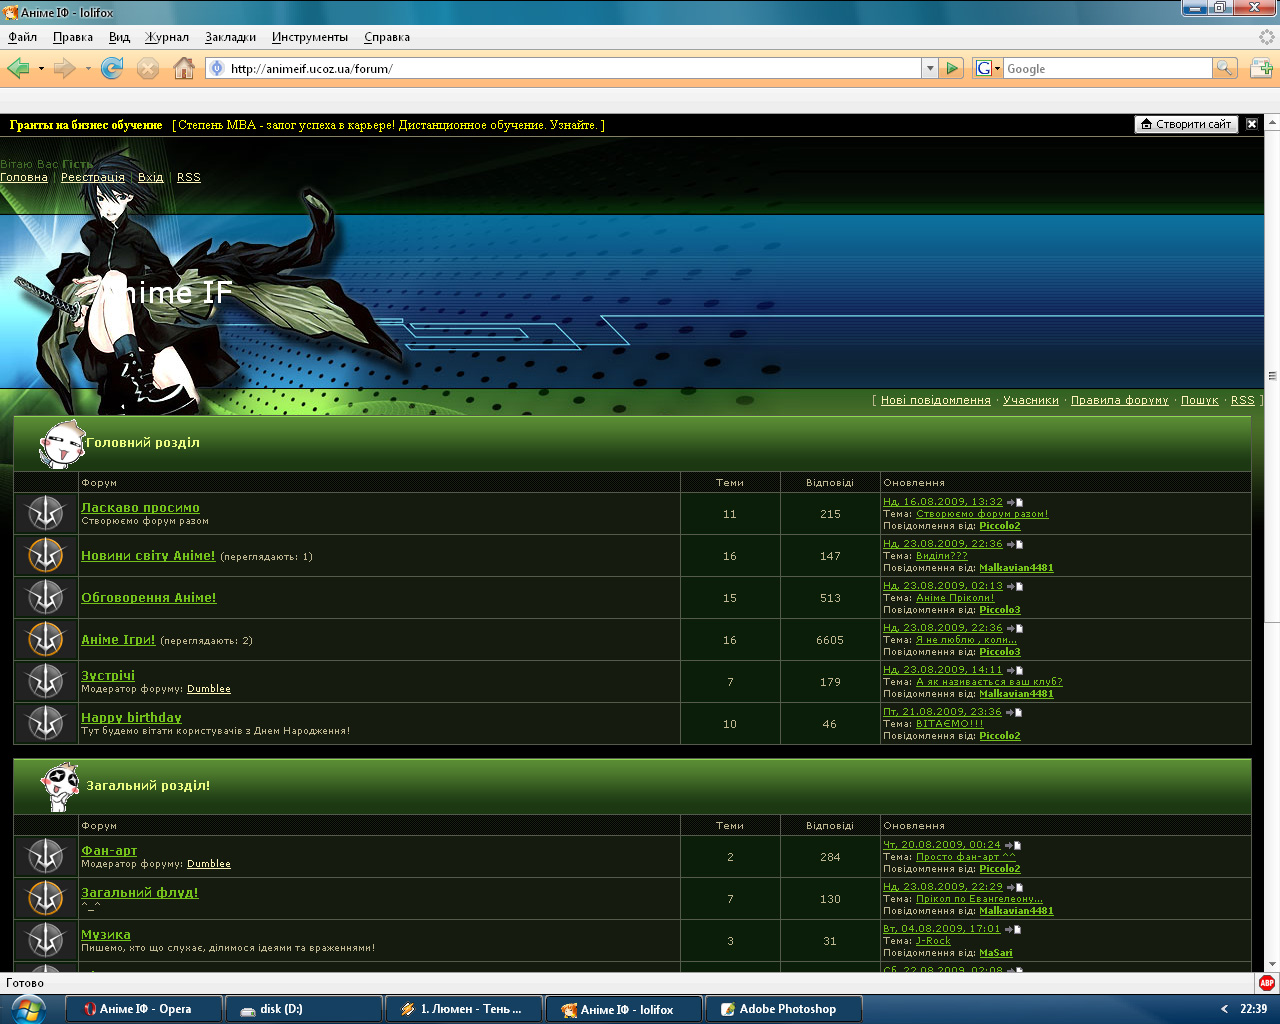Image resolution: width=1280 pixels, height=1024 pixels.
Task: Click the Windows Start orb
Action: [x=30, y=1009]
